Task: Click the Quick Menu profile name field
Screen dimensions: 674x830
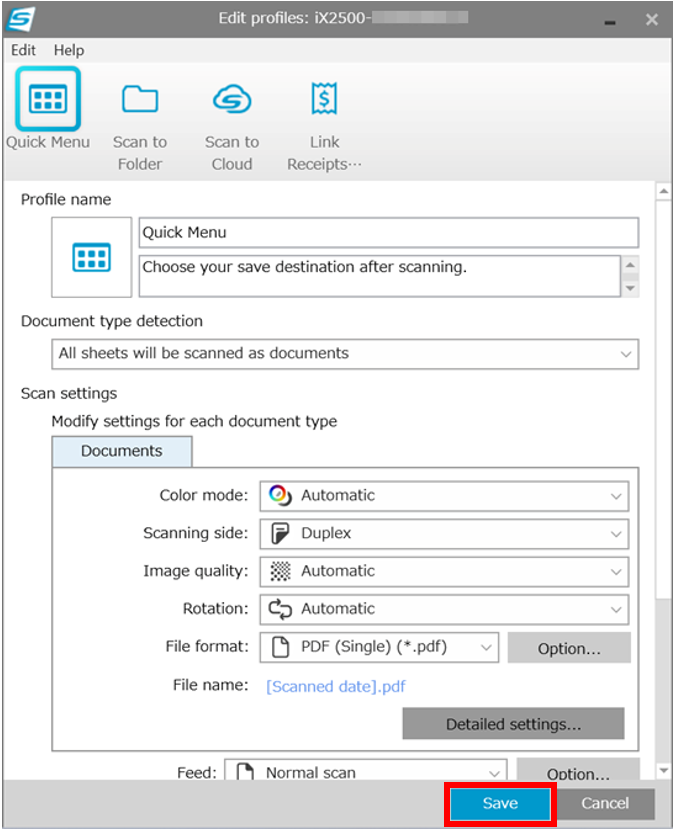Action: click(389, 232)
